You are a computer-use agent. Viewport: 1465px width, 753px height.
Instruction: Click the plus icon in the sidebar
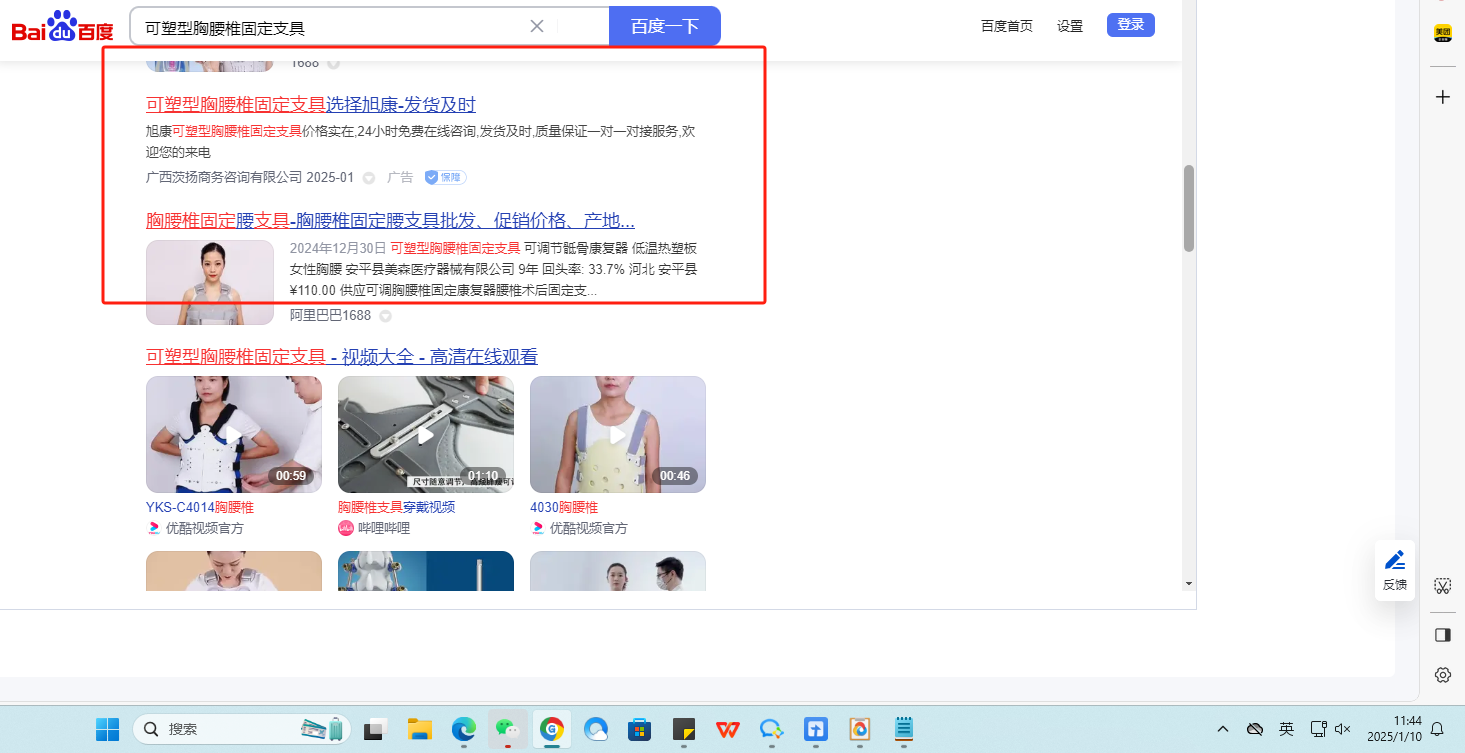pos(1442,97)
